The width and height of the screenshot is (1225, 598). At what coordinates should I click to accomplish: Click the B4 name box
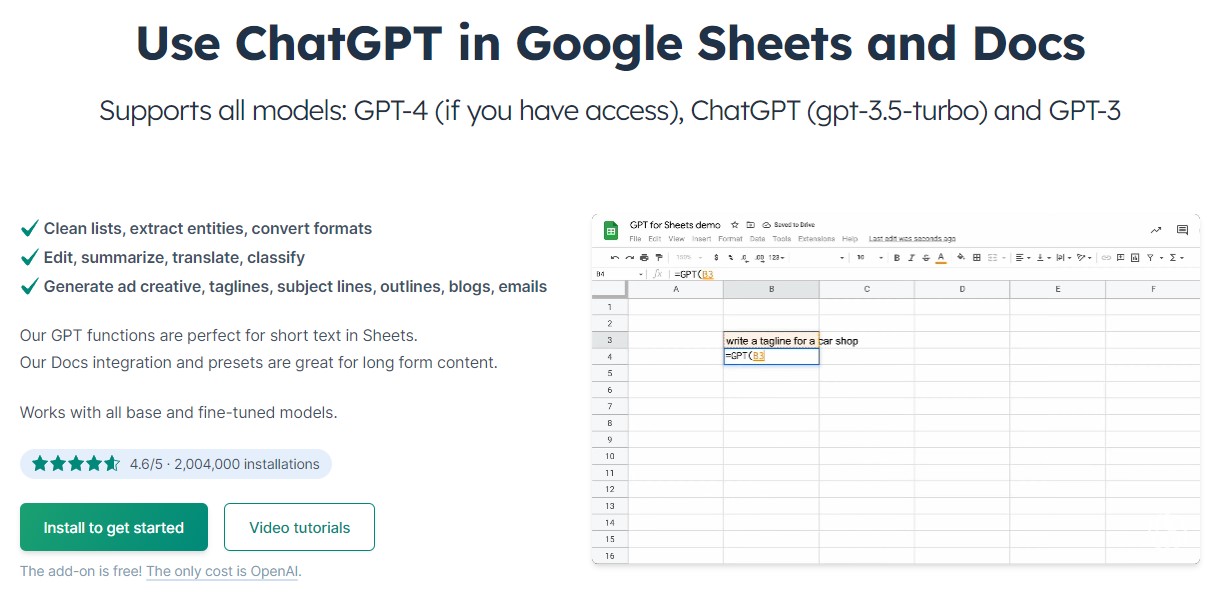tap(619, 273)
